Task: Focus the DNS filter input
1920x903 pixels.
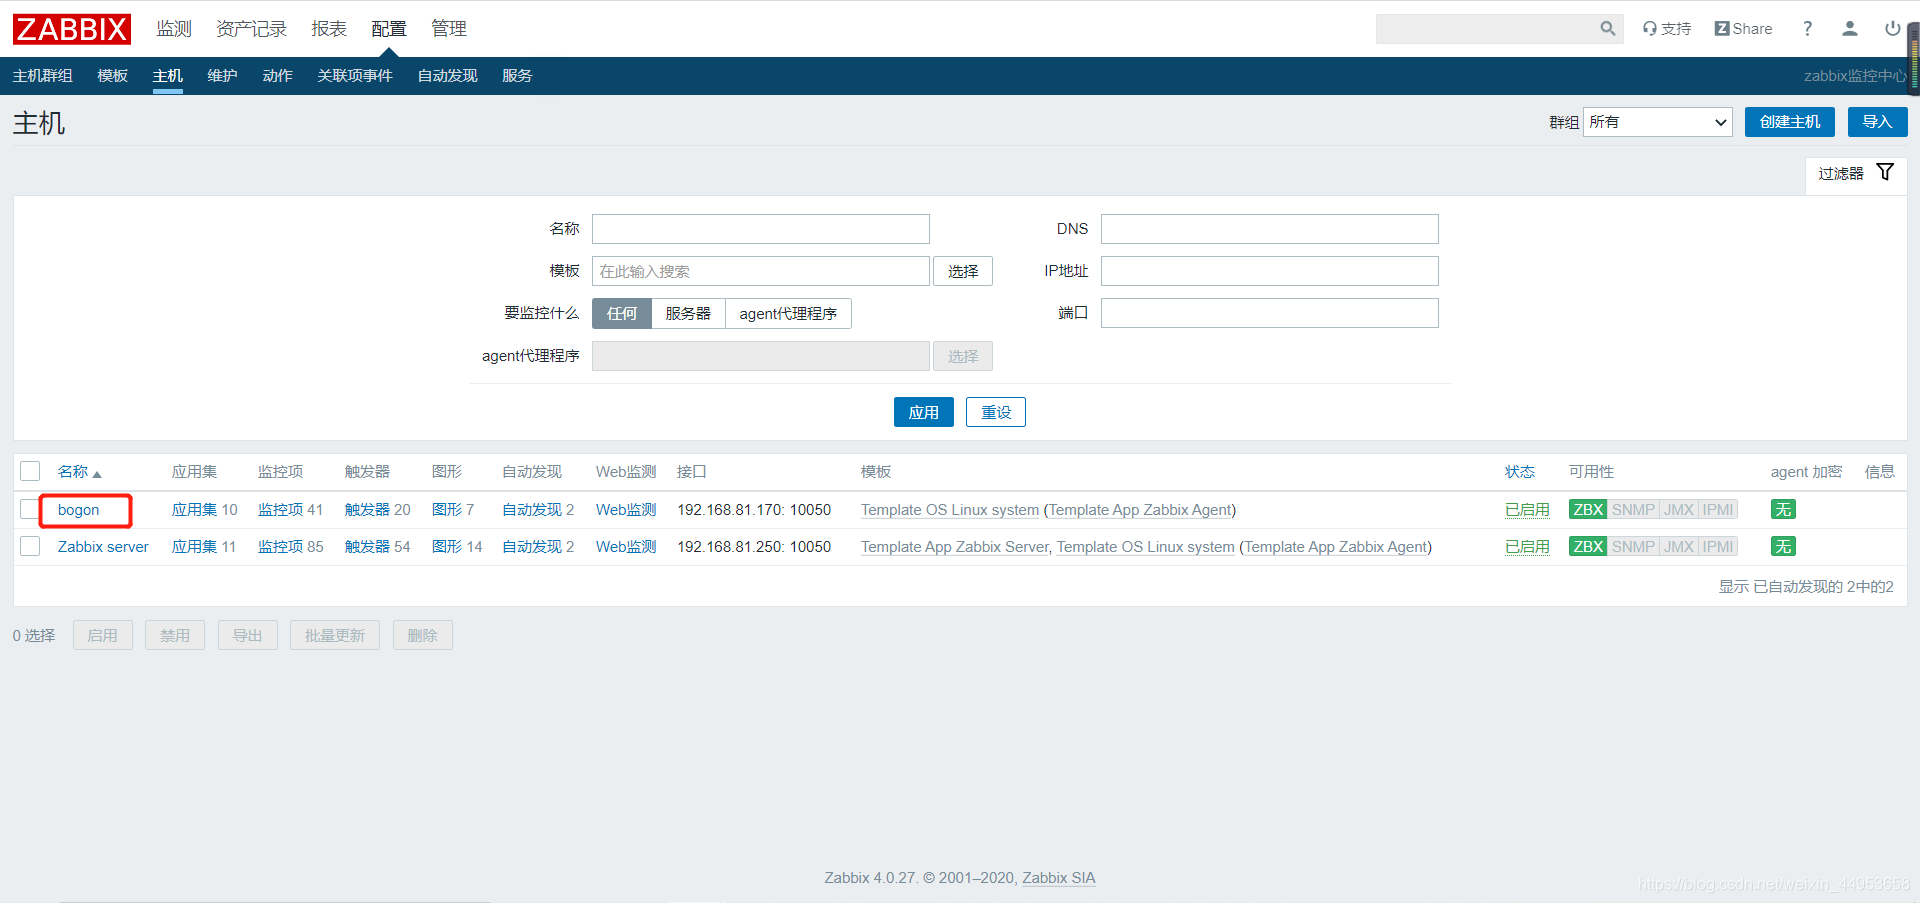Action: [1270, 229]
